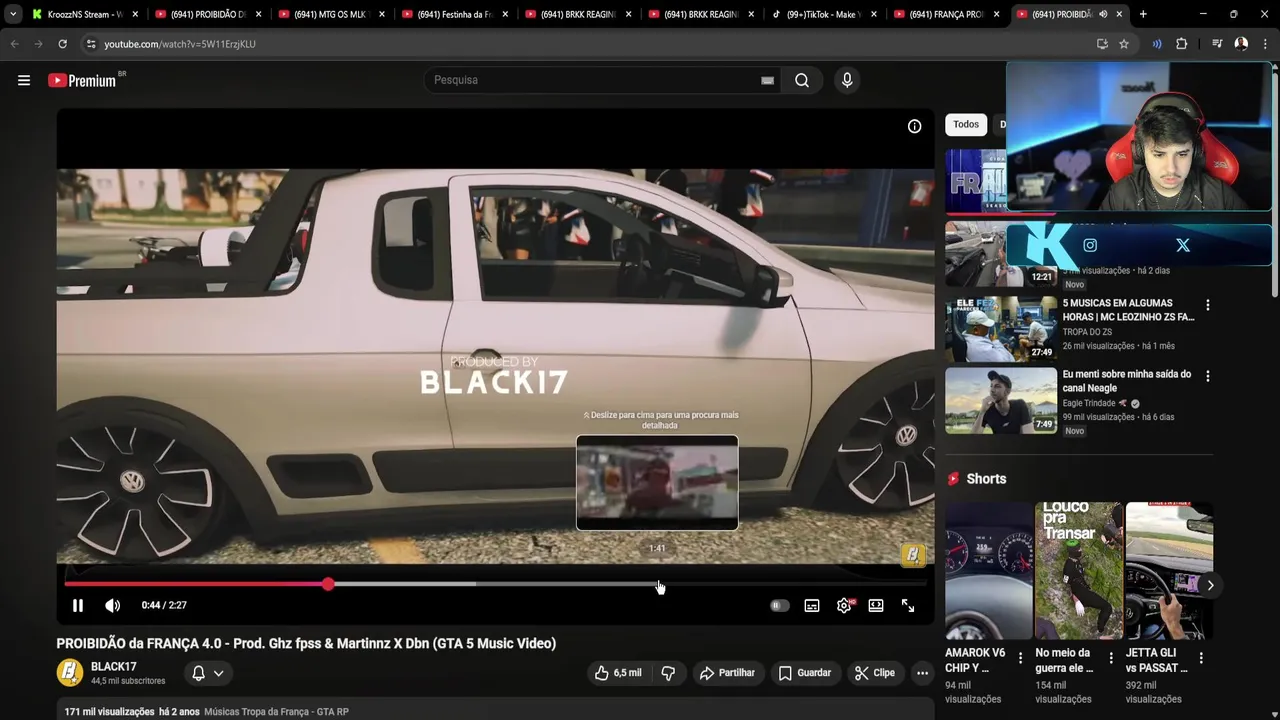Toggle subtitles captions button

tap(812, 605)
